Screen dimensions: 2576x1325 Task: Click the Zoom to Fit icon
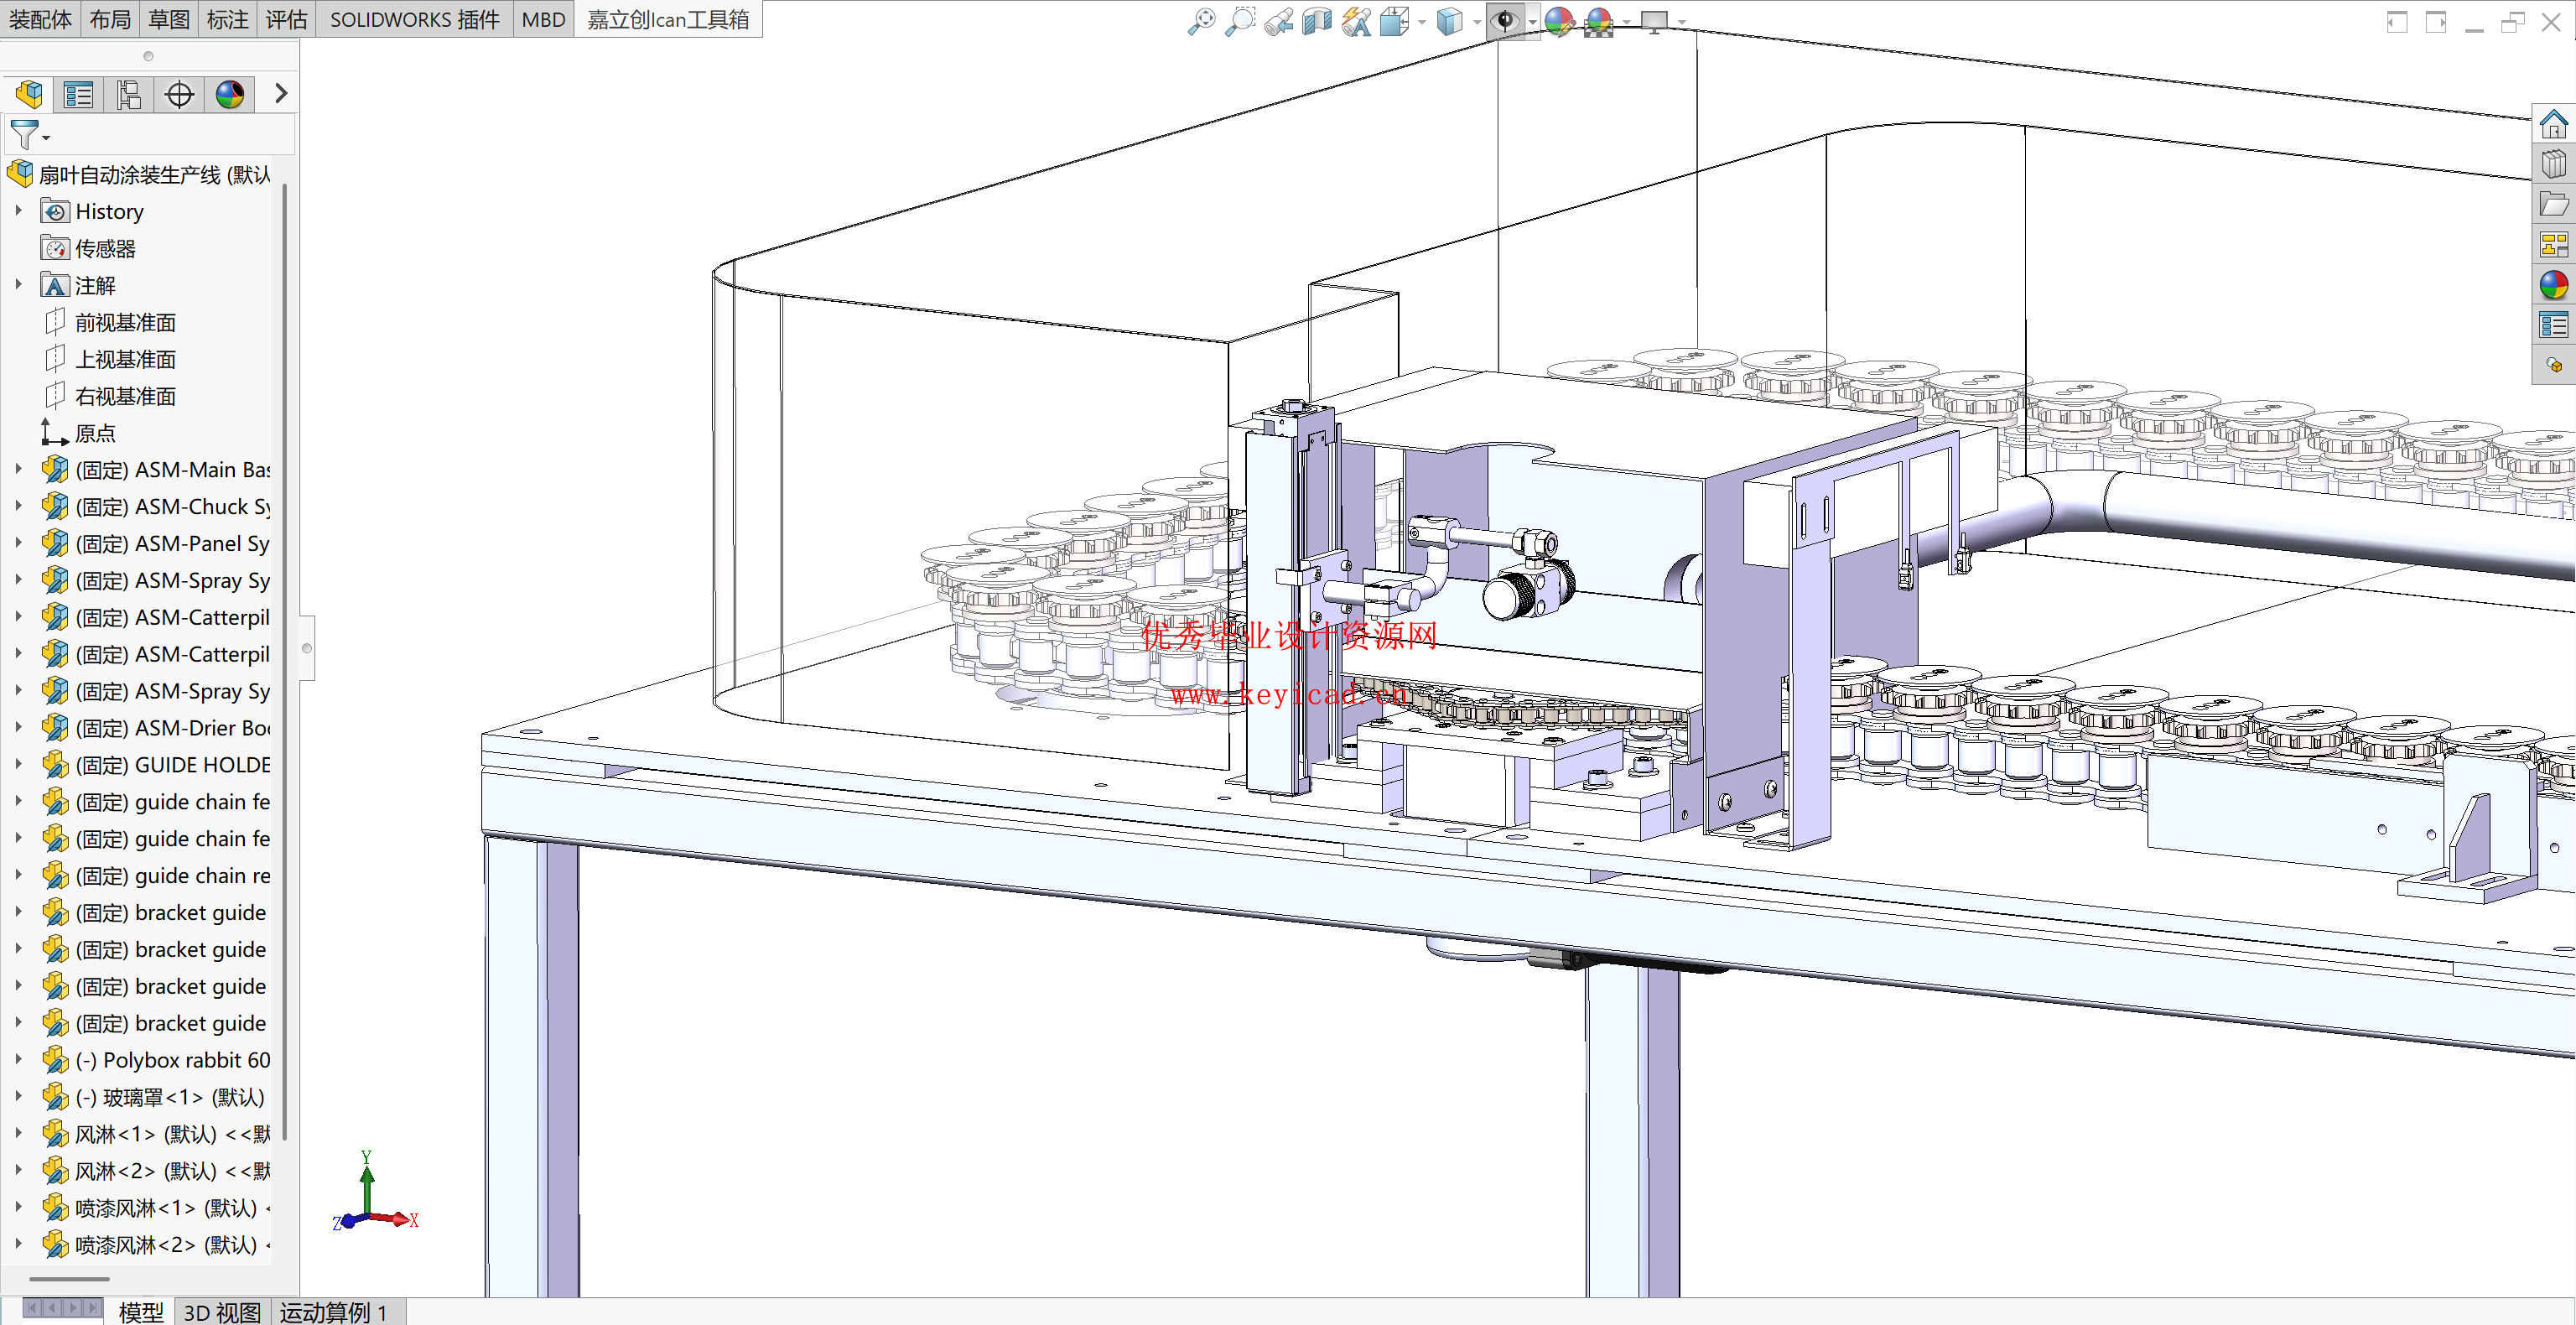1201,21
